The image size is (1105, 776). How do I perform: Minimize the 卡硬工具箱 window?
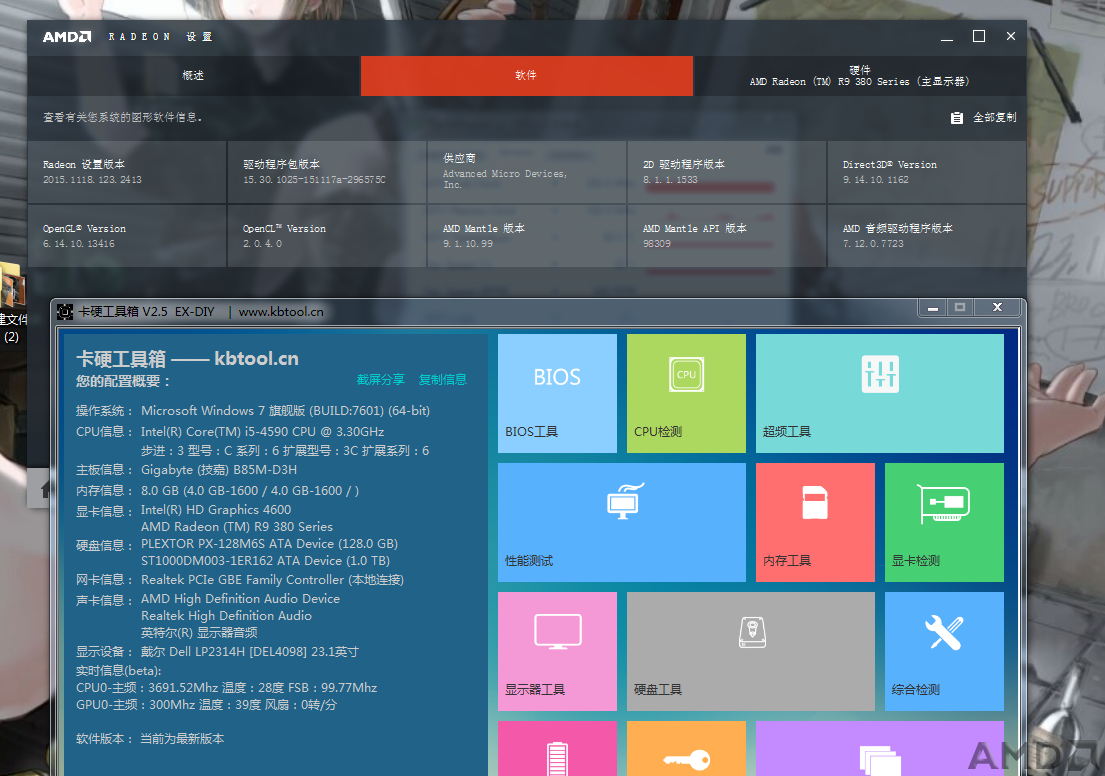932,307
